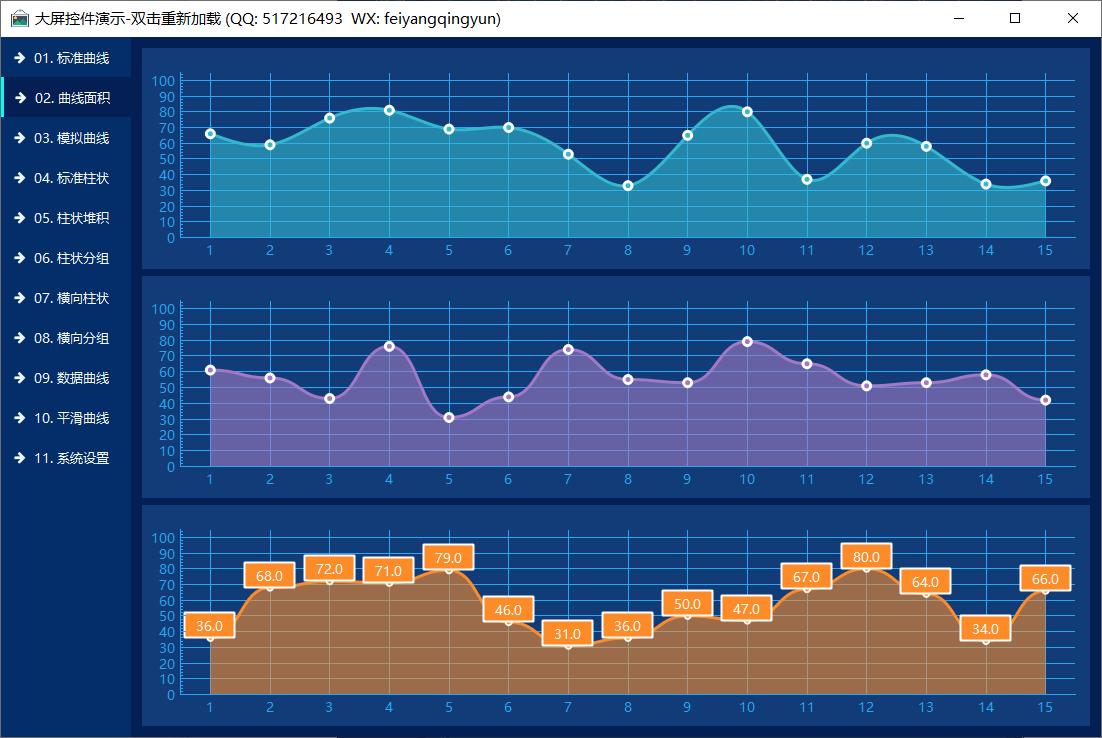This screenshot has height=738, width=1102.
Task: Click the app icon in title bar
Action: 19,18
